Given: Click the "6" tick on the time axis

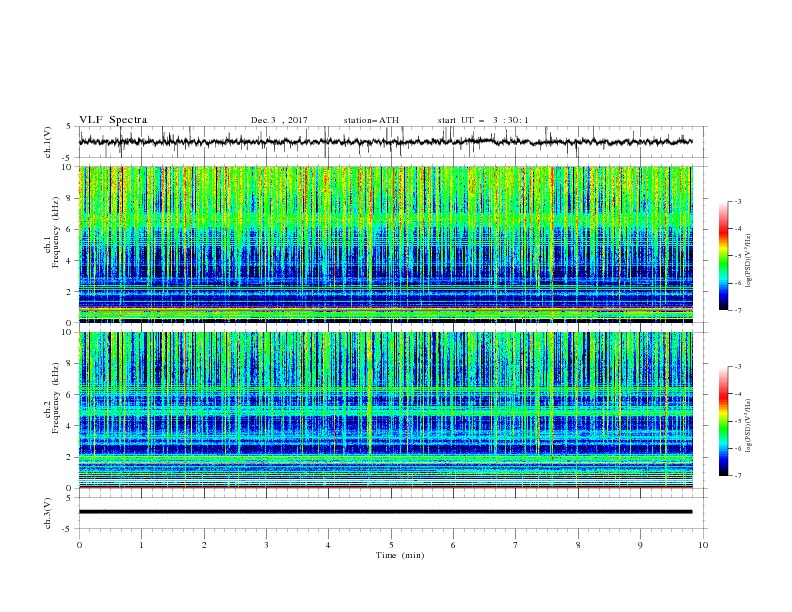Looking at the screenshot, I should click(x=453, y=545).
